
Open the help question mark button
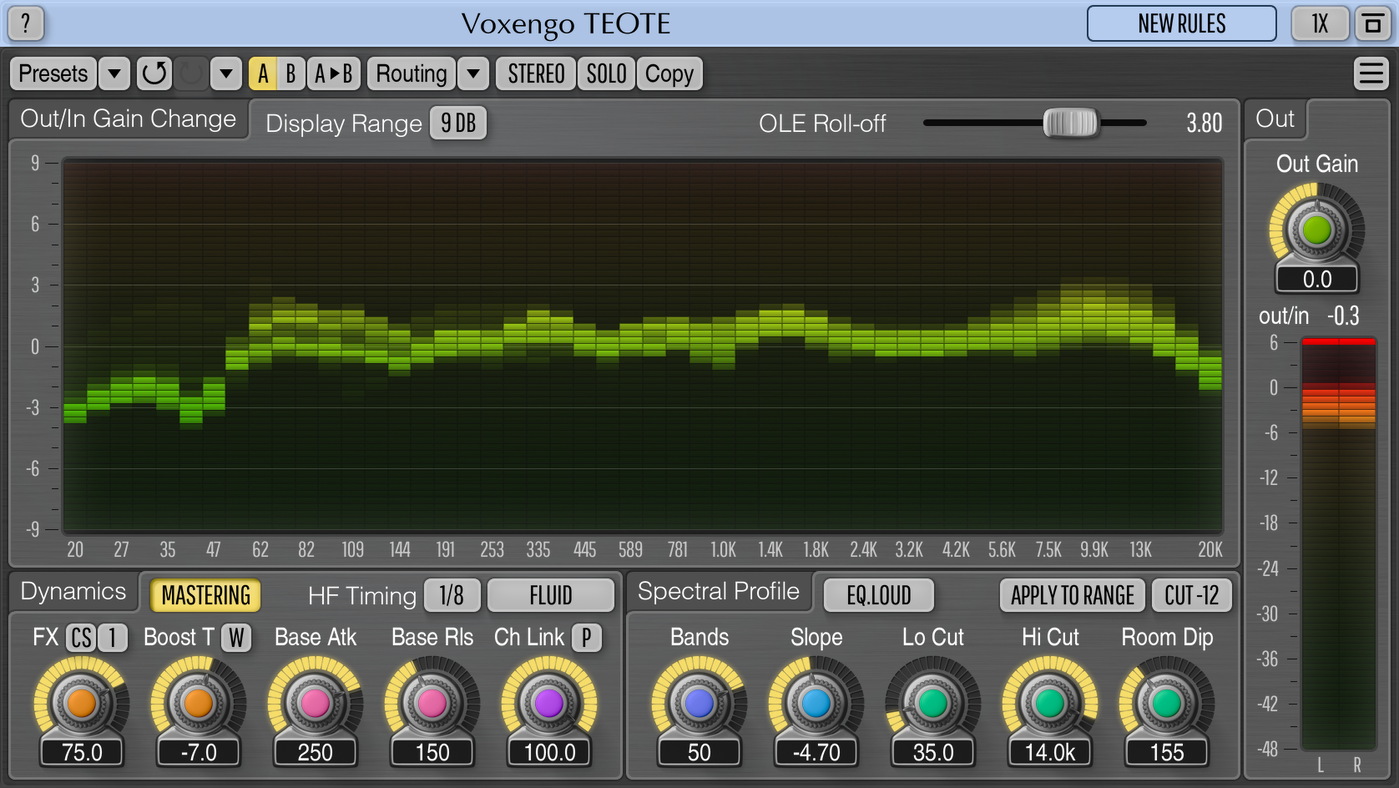tap(26, 23)
